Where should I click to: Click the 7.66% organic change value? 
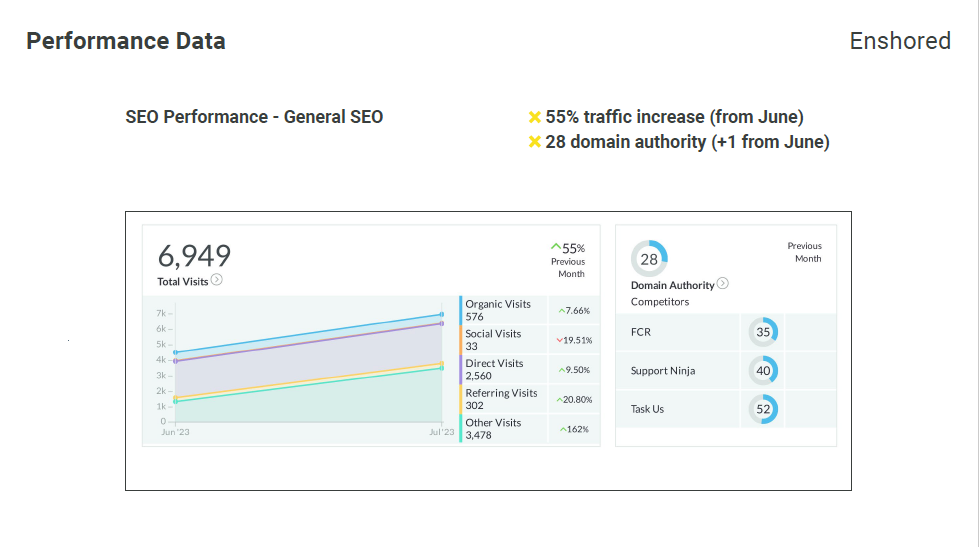tap(578, 310)
